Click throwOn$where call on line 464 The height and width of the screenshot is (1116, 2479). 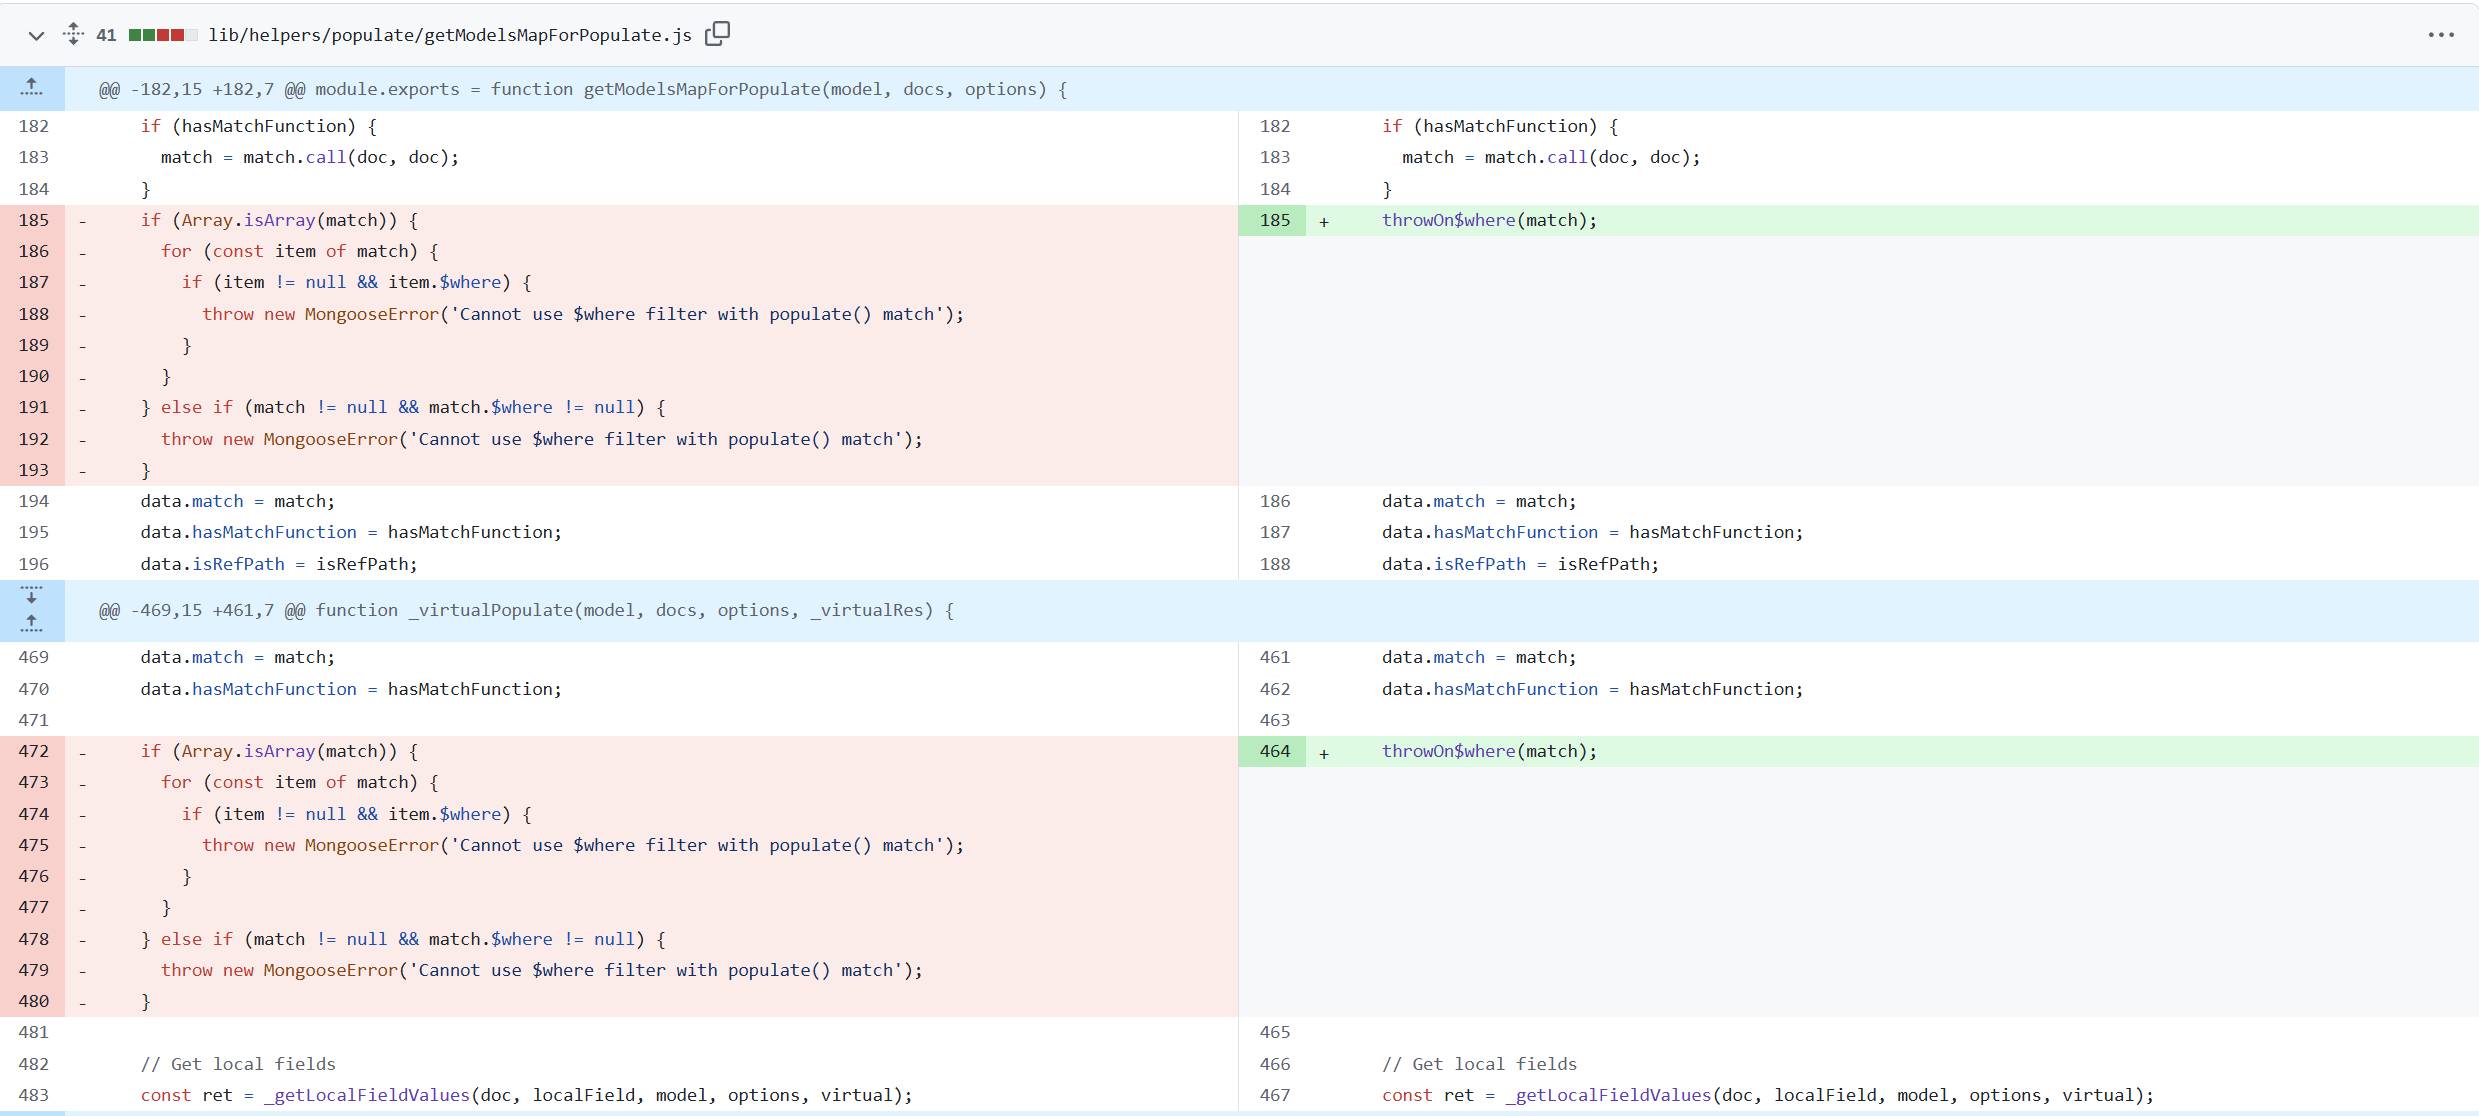click(1489, 751)
